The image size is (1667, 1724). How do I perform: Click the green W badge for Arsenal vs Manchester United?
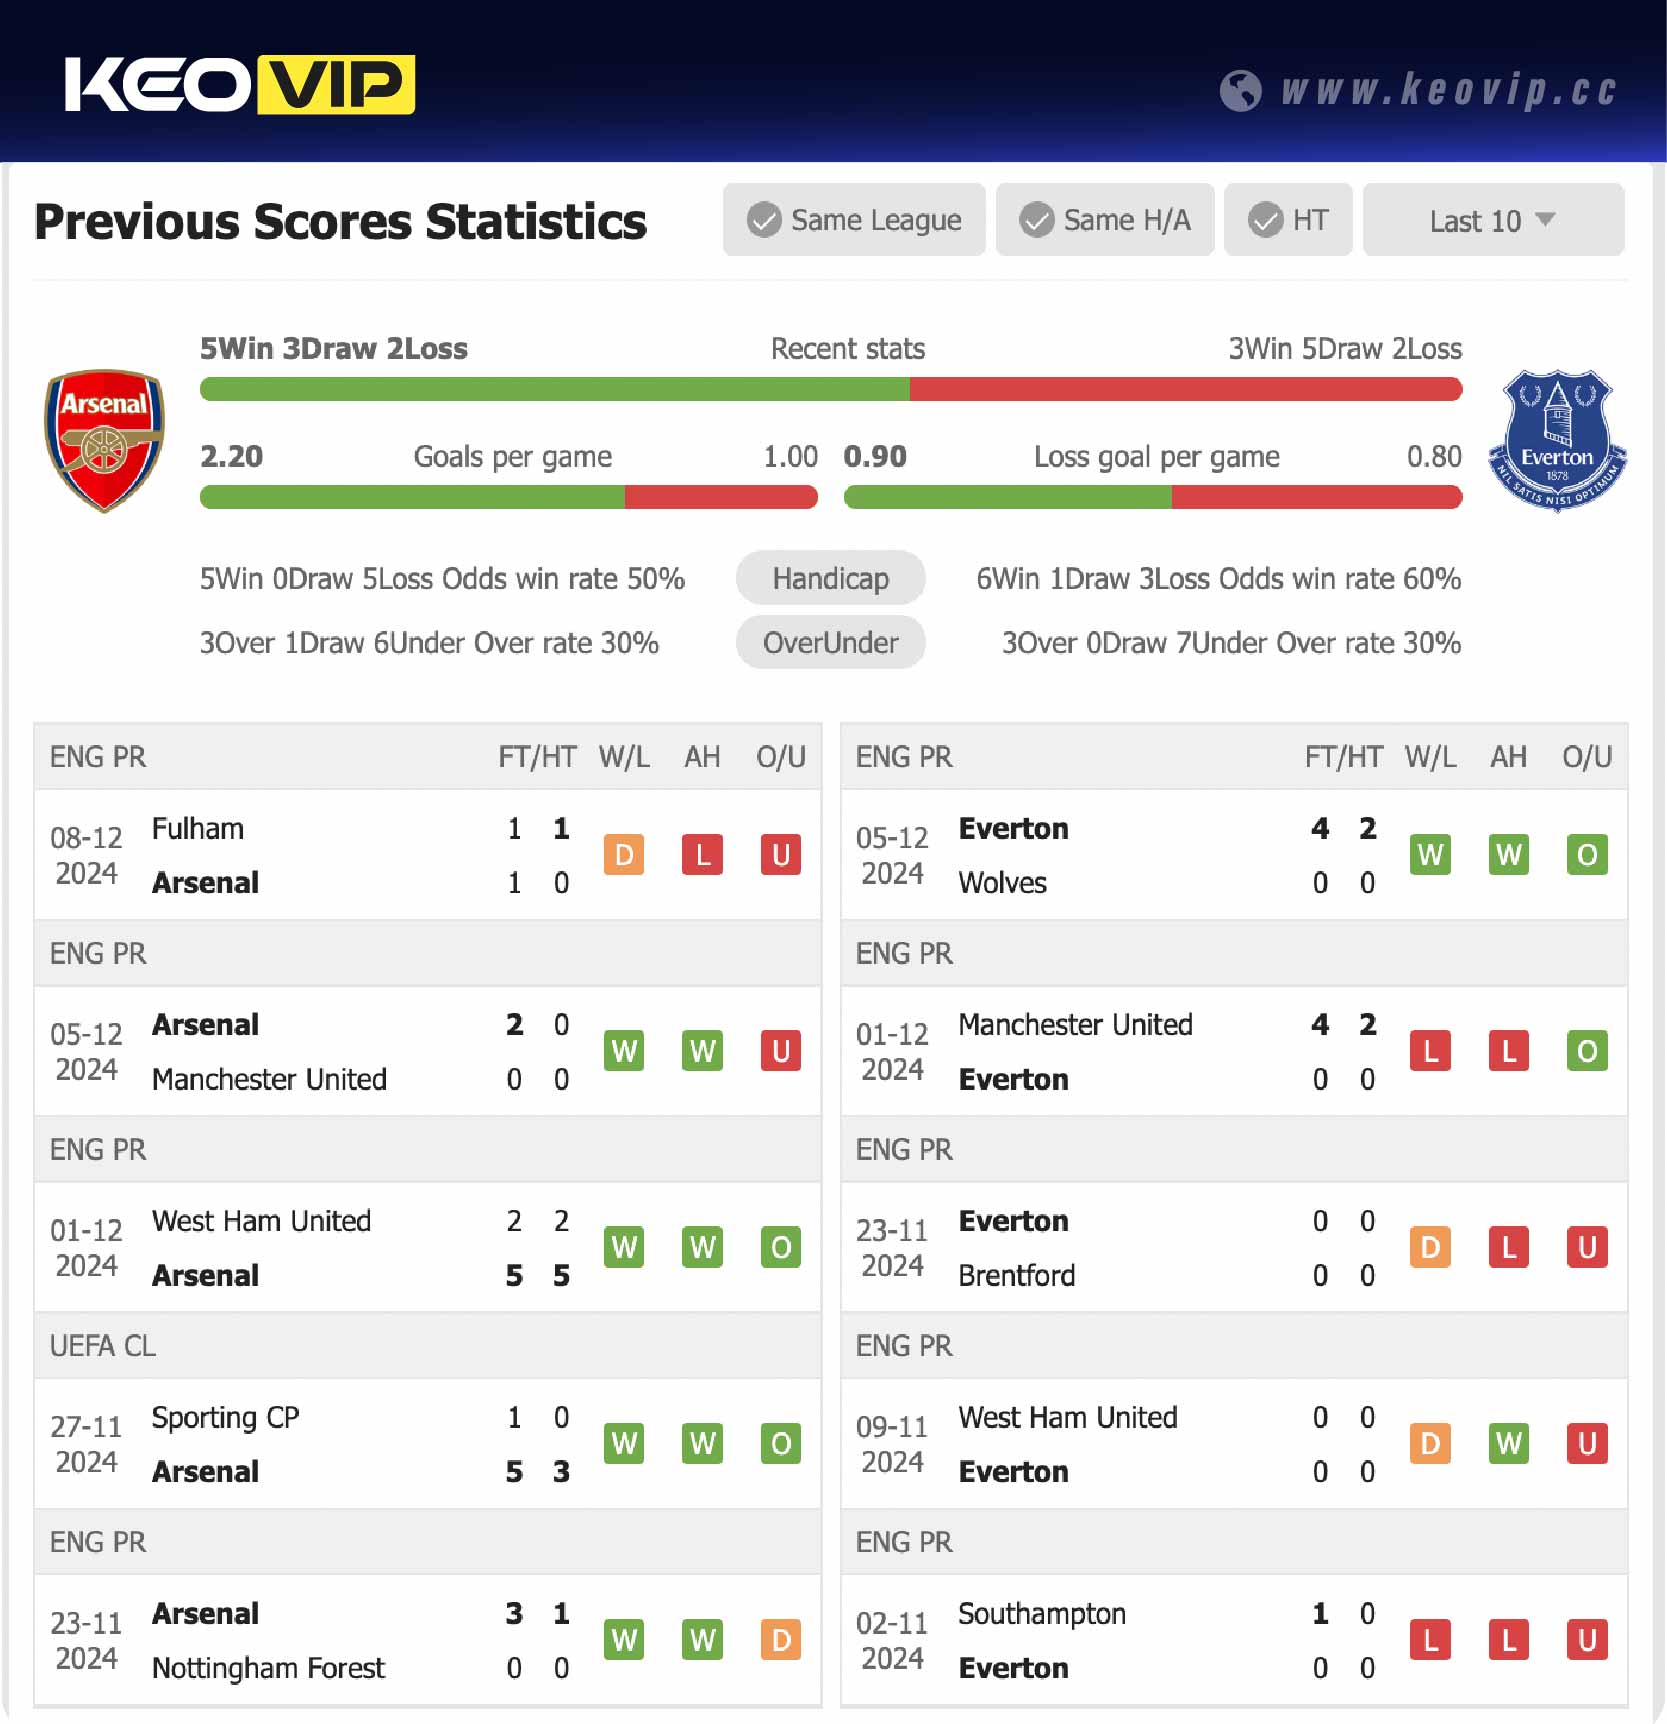coord(624,1051)
